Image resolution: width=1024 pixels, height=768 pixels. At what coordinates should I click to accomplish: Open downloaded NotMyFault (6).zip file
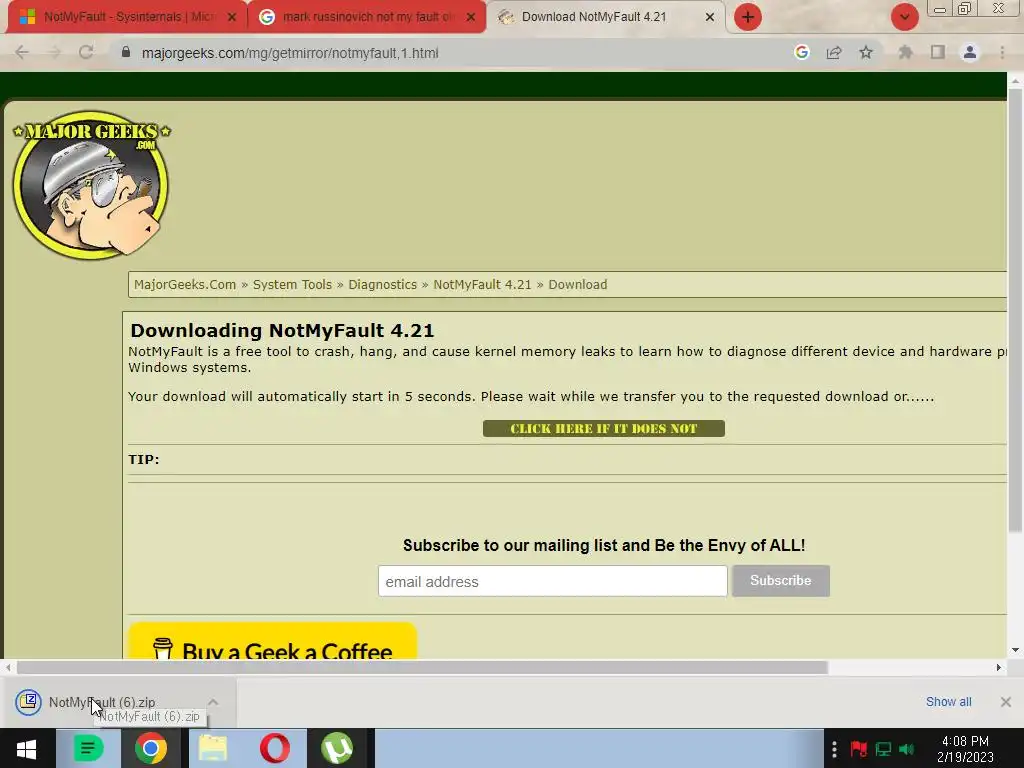pyautogui.click(x=102, y=703)
